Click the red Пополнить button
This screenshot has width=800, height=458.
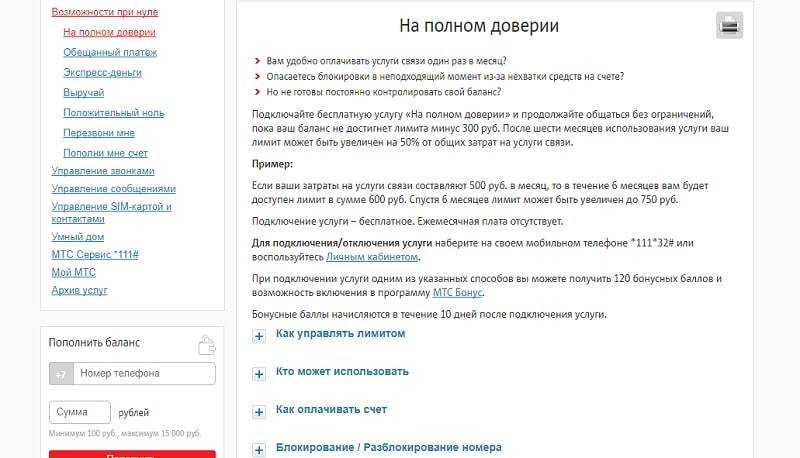(132, 454)
